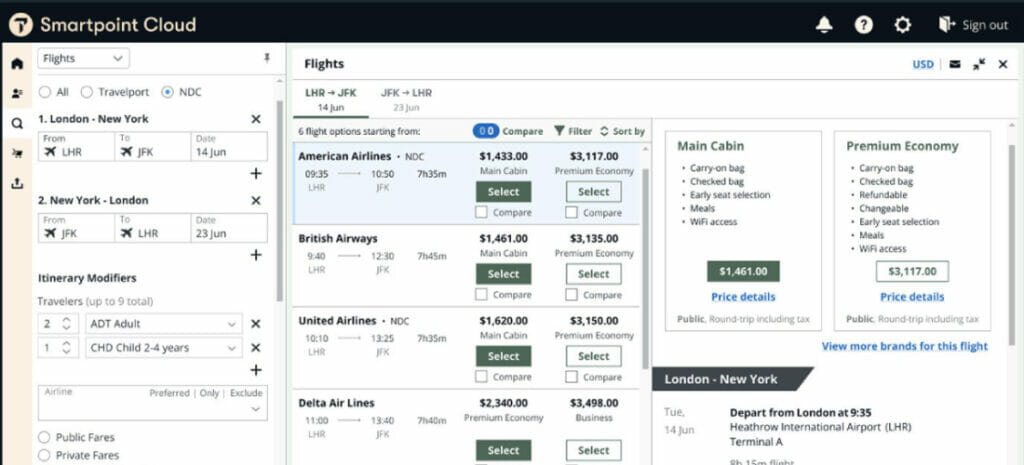Expand the Airline preference dropdown
The width and height of the screenshot is (1024, 465).
pos(255,409)
